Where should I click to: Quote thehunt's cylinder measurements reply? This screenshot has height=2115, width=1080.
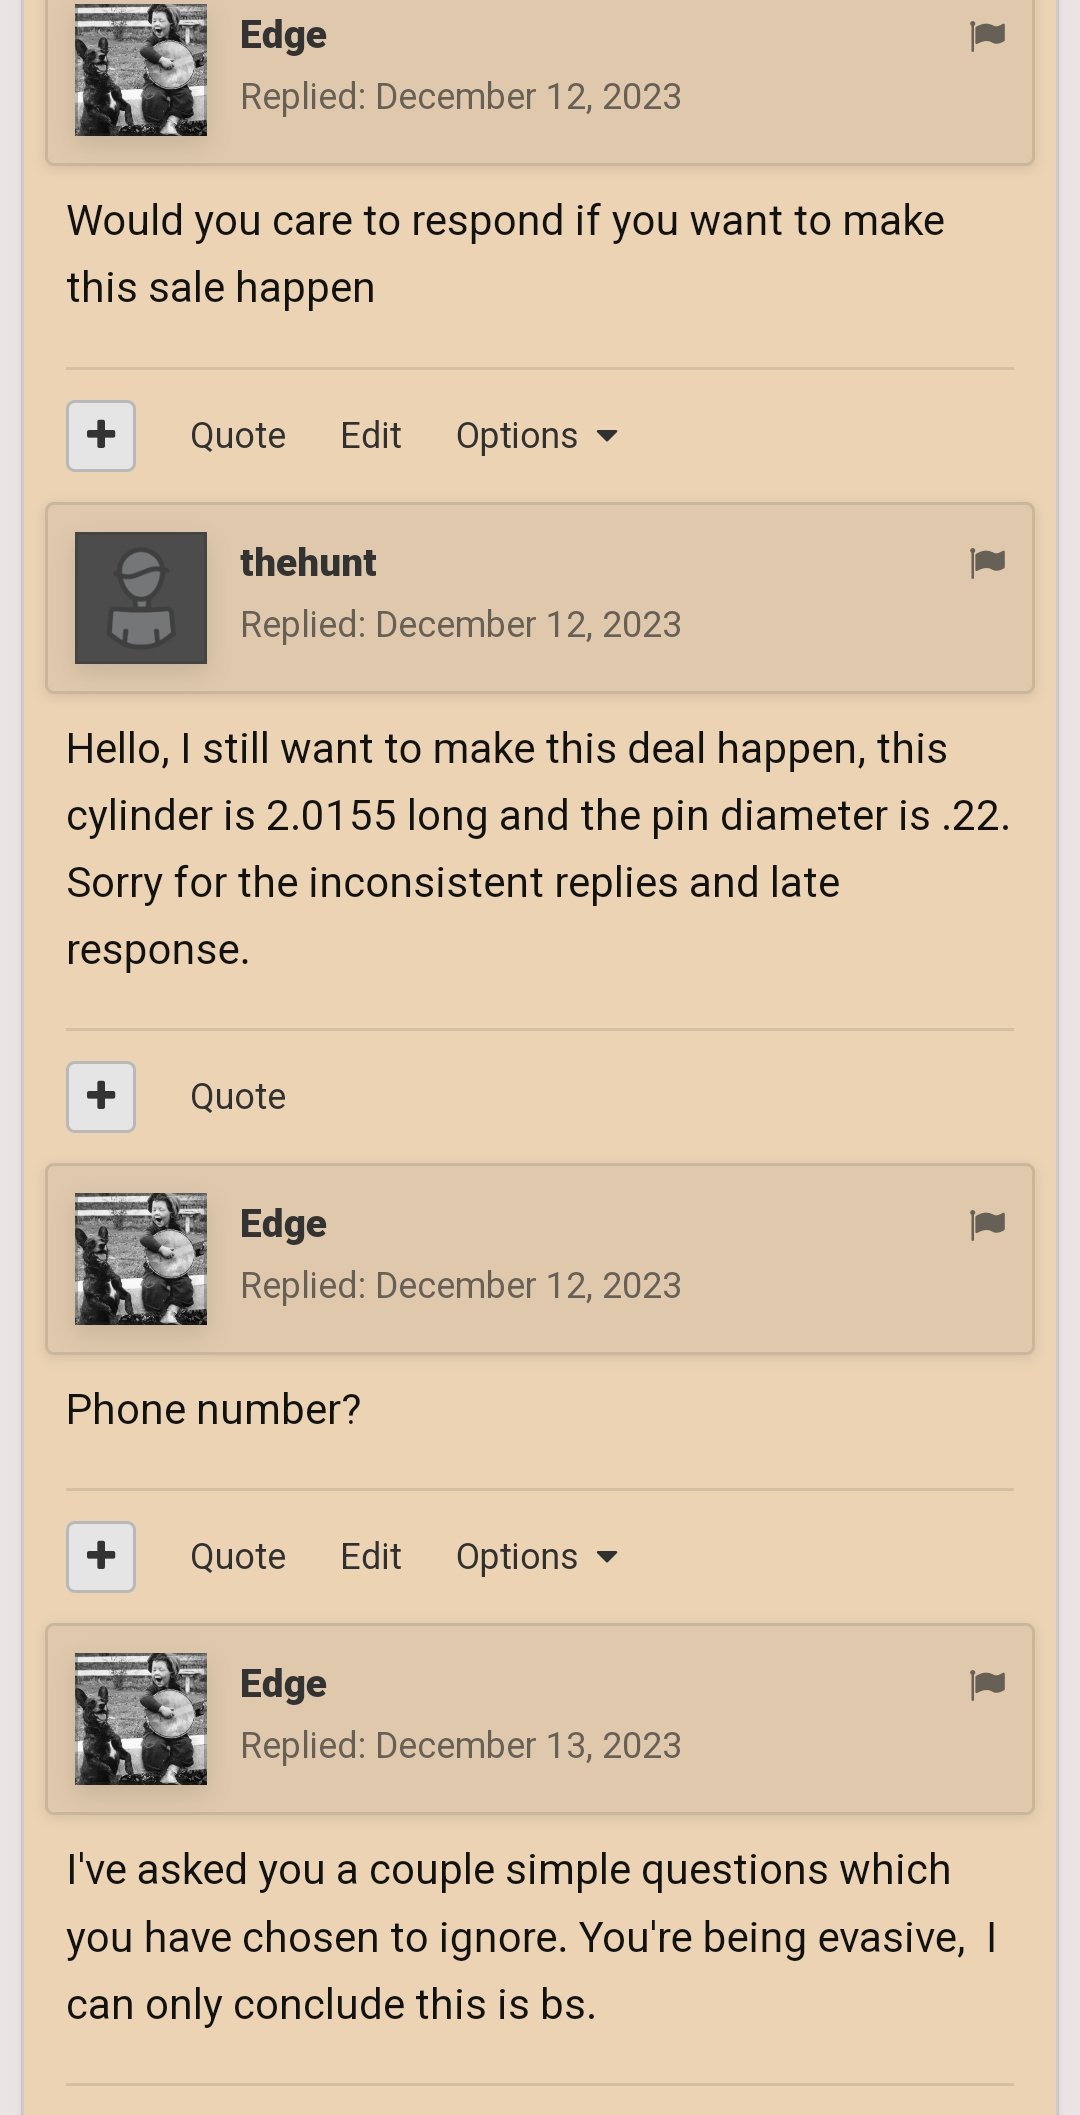tap(238, 1097)
